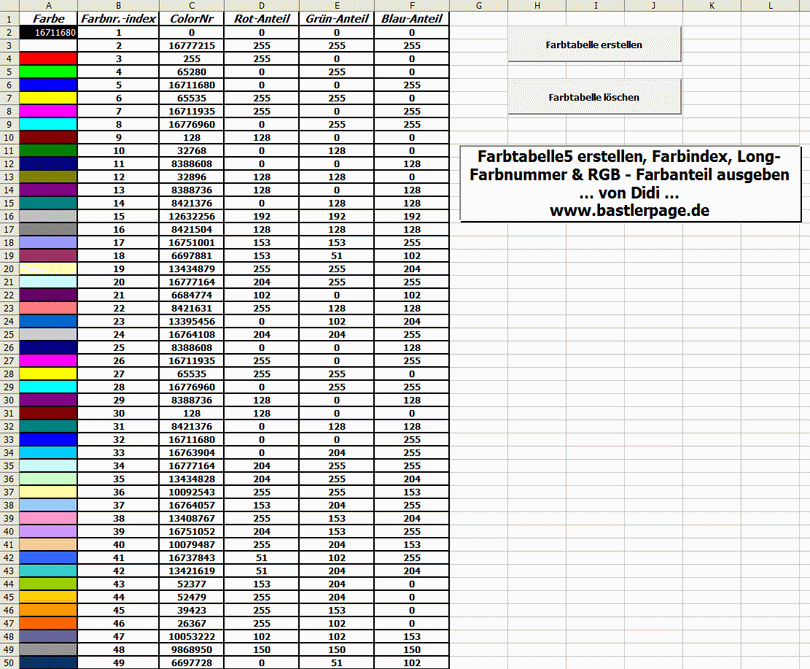Screen dimensions: 810x669
Task: Select the red color cell in row 4
Action: click(49, 58)
